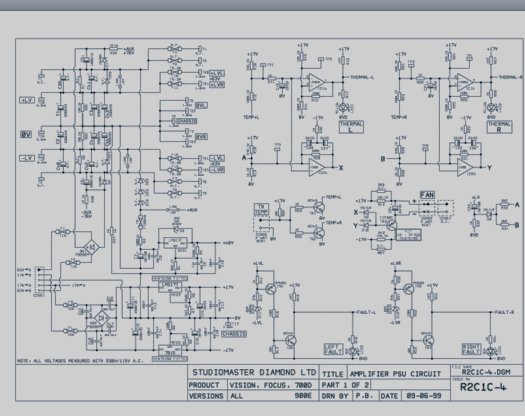Viewport: 525px width, 416px height.
Task: Click the 900E version text
Action: (x=303, y=396)
